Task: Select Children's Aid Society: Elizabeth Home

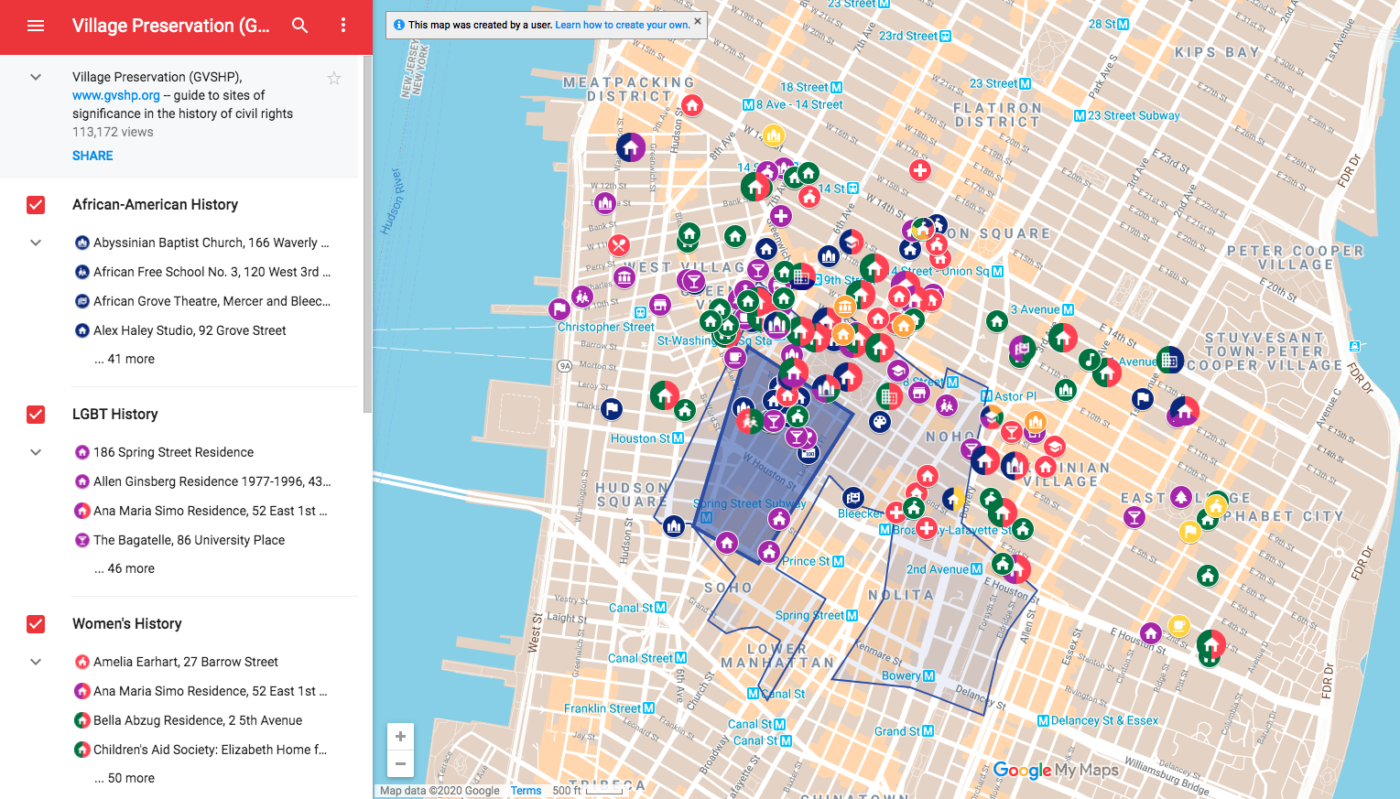Action: tap(202, 749)
